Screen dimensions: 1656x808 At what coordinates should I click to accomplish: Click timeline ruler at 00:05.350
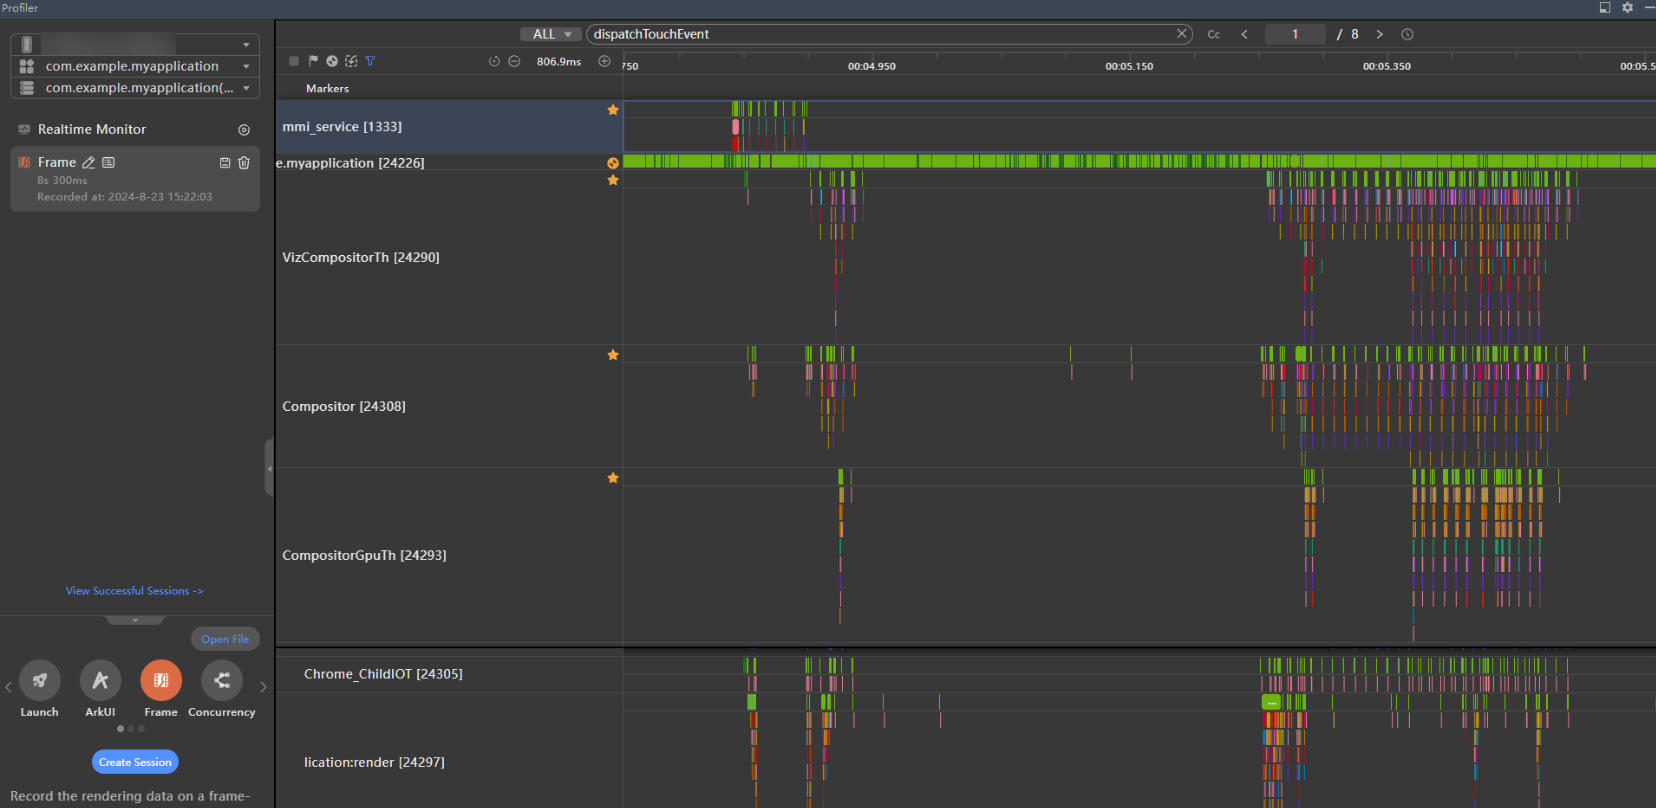click(x=1387, y=66)
